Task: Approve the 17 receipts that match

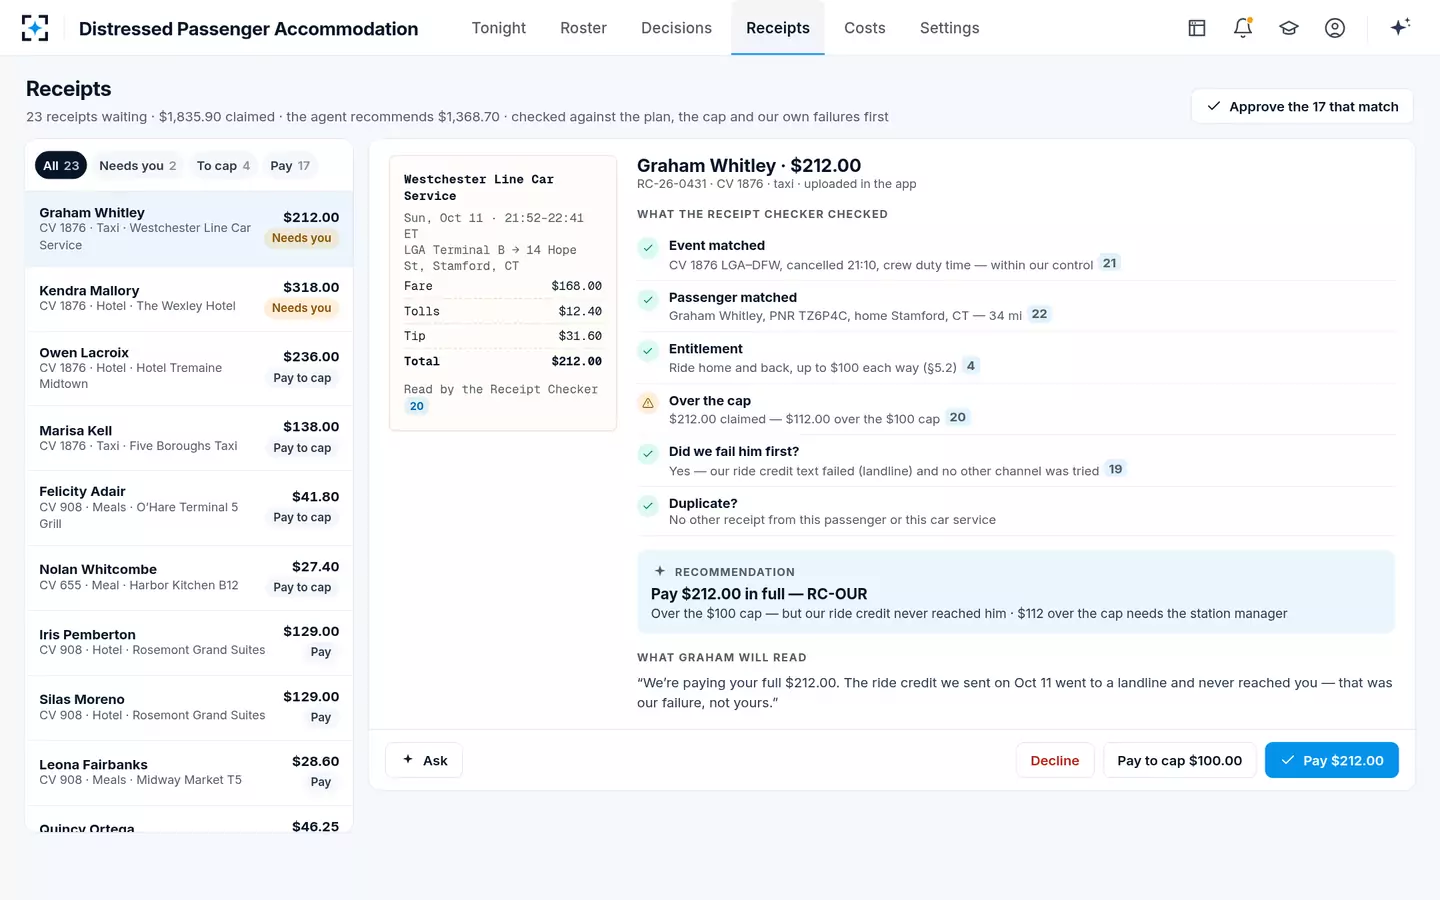Action: pyautogui.click(x=1302, y=107)
